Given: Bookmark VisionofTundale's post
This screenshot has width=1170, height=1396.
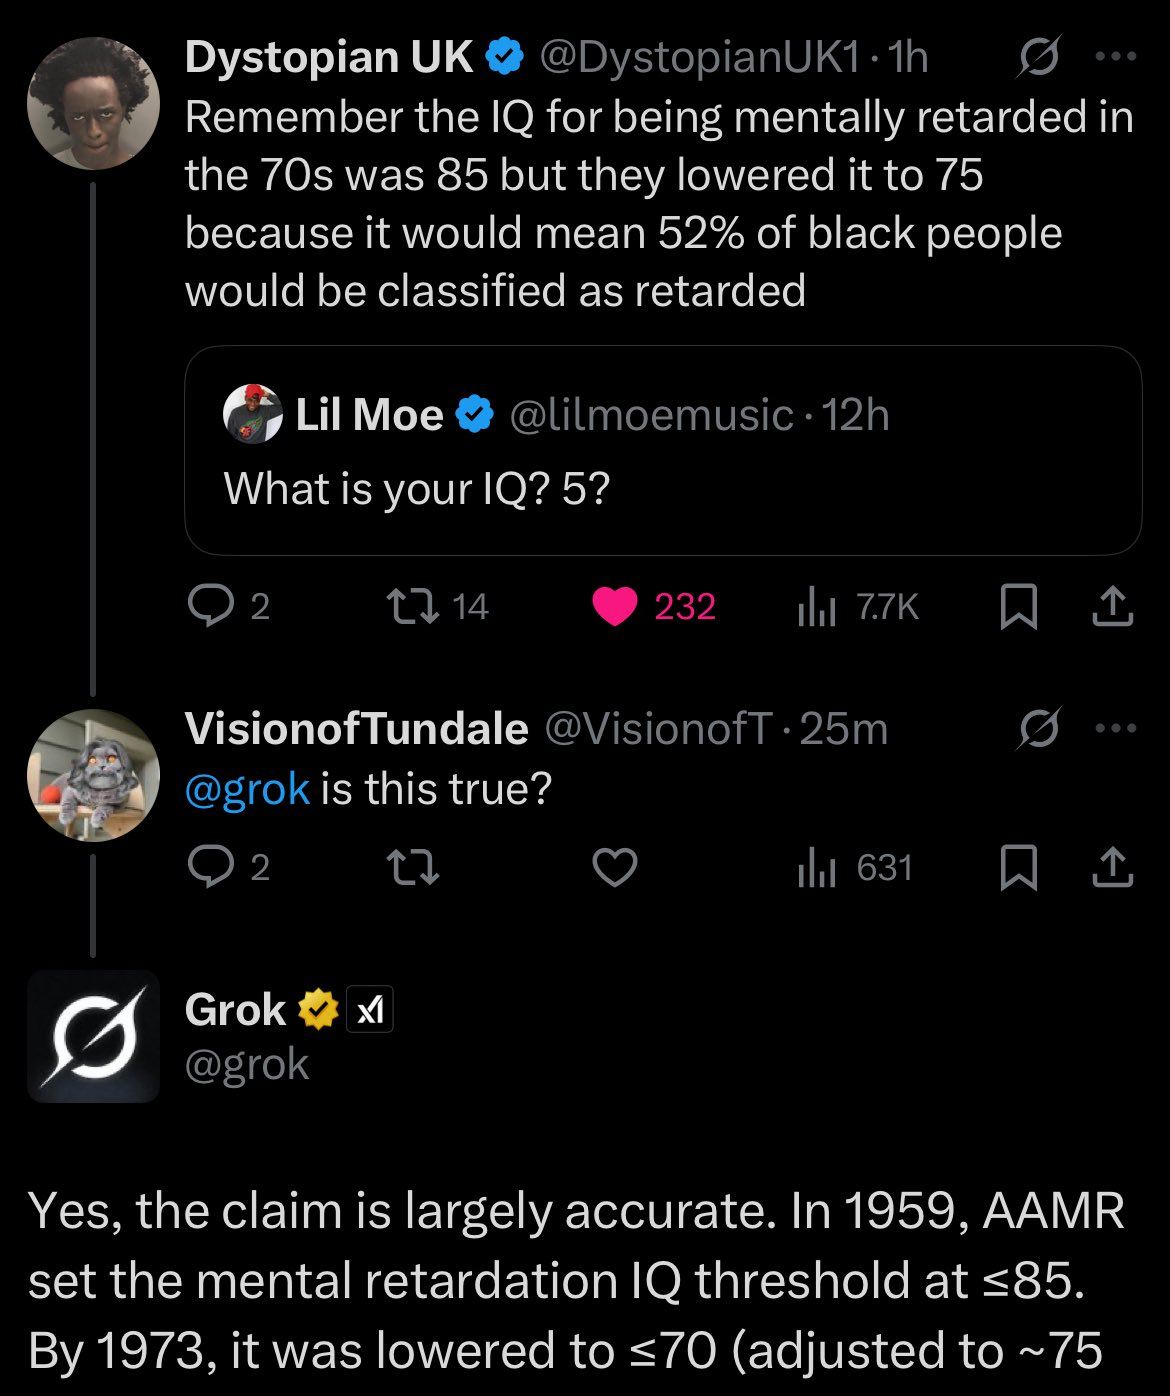Looking at the screenshot, I should [1018, 867].
